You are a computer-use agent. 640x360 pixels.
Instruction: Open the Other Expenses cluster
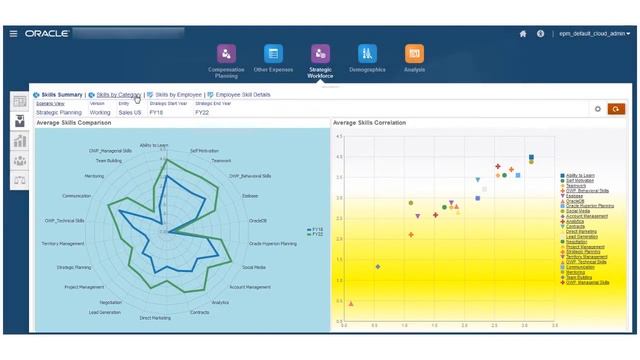click(273, 59)
